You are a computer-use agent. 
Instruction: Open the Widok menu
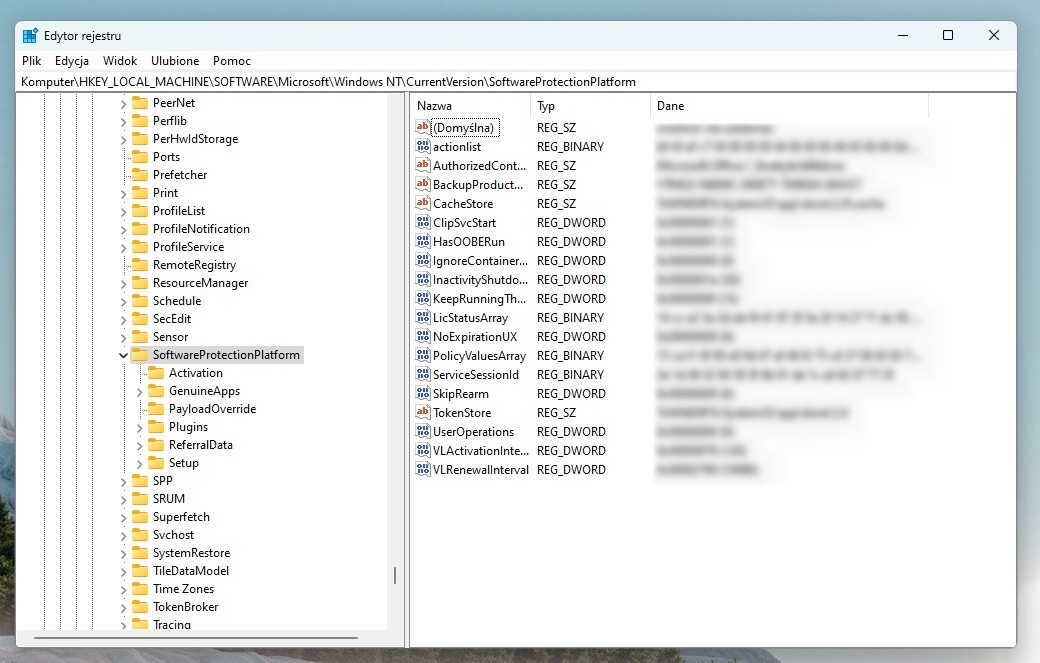120,60
